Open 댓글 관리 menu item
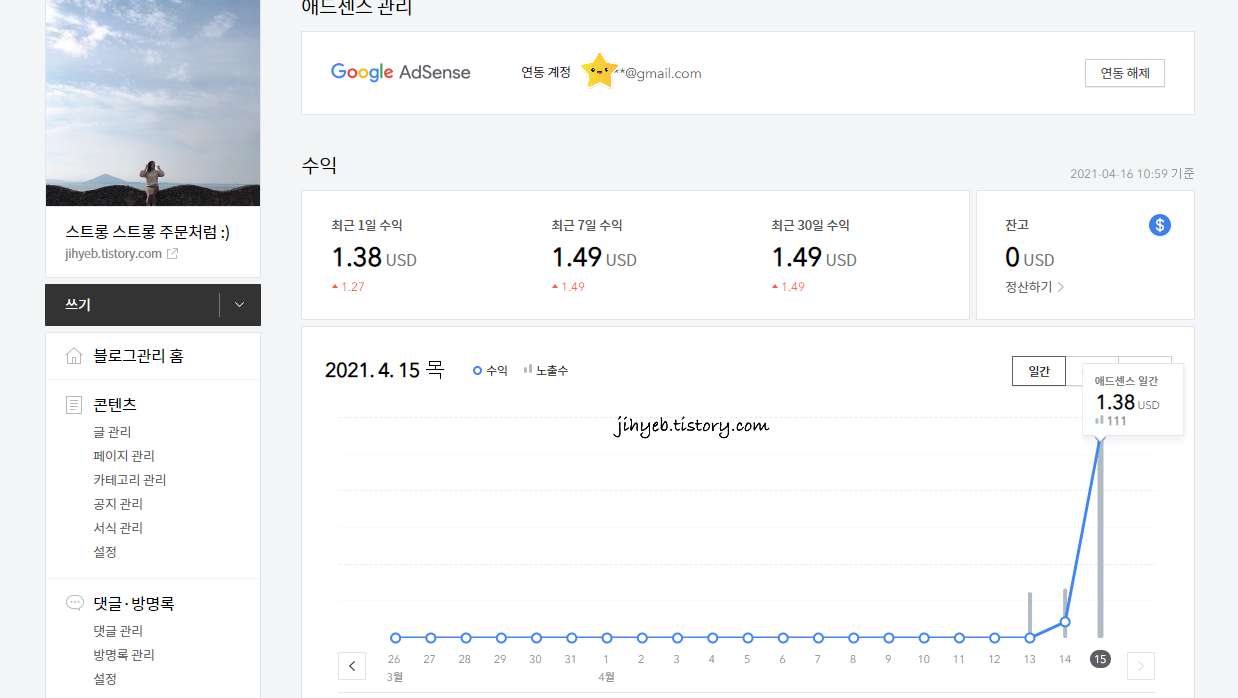 [x=118, y=631]
